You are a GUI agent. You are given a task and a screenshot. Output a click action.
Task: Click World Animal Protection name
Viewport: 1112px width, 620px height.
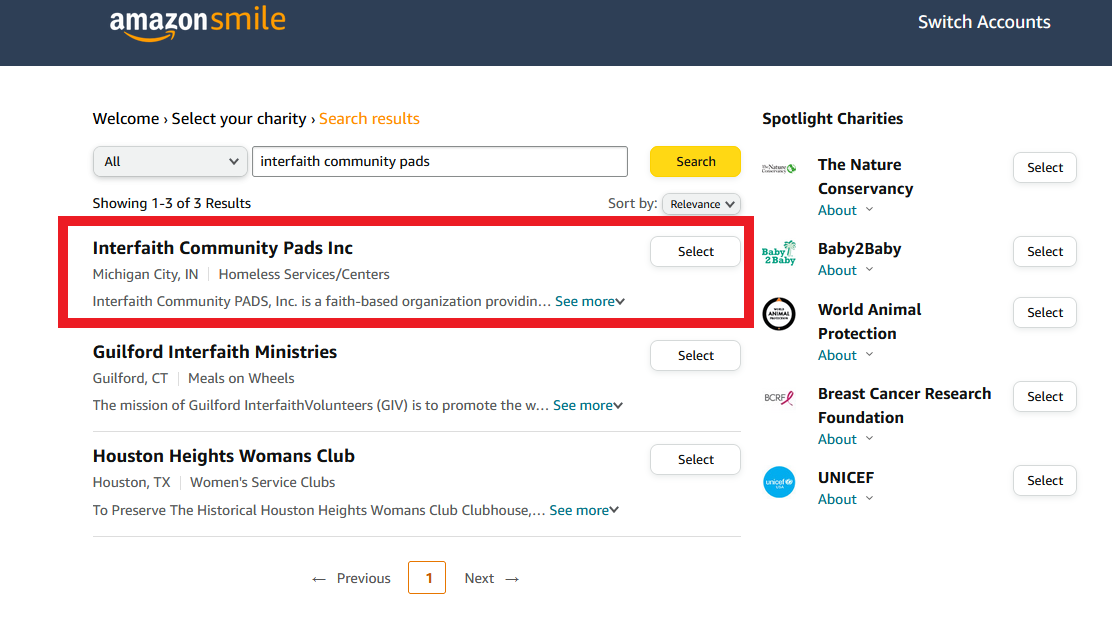[x=869, y=322]
